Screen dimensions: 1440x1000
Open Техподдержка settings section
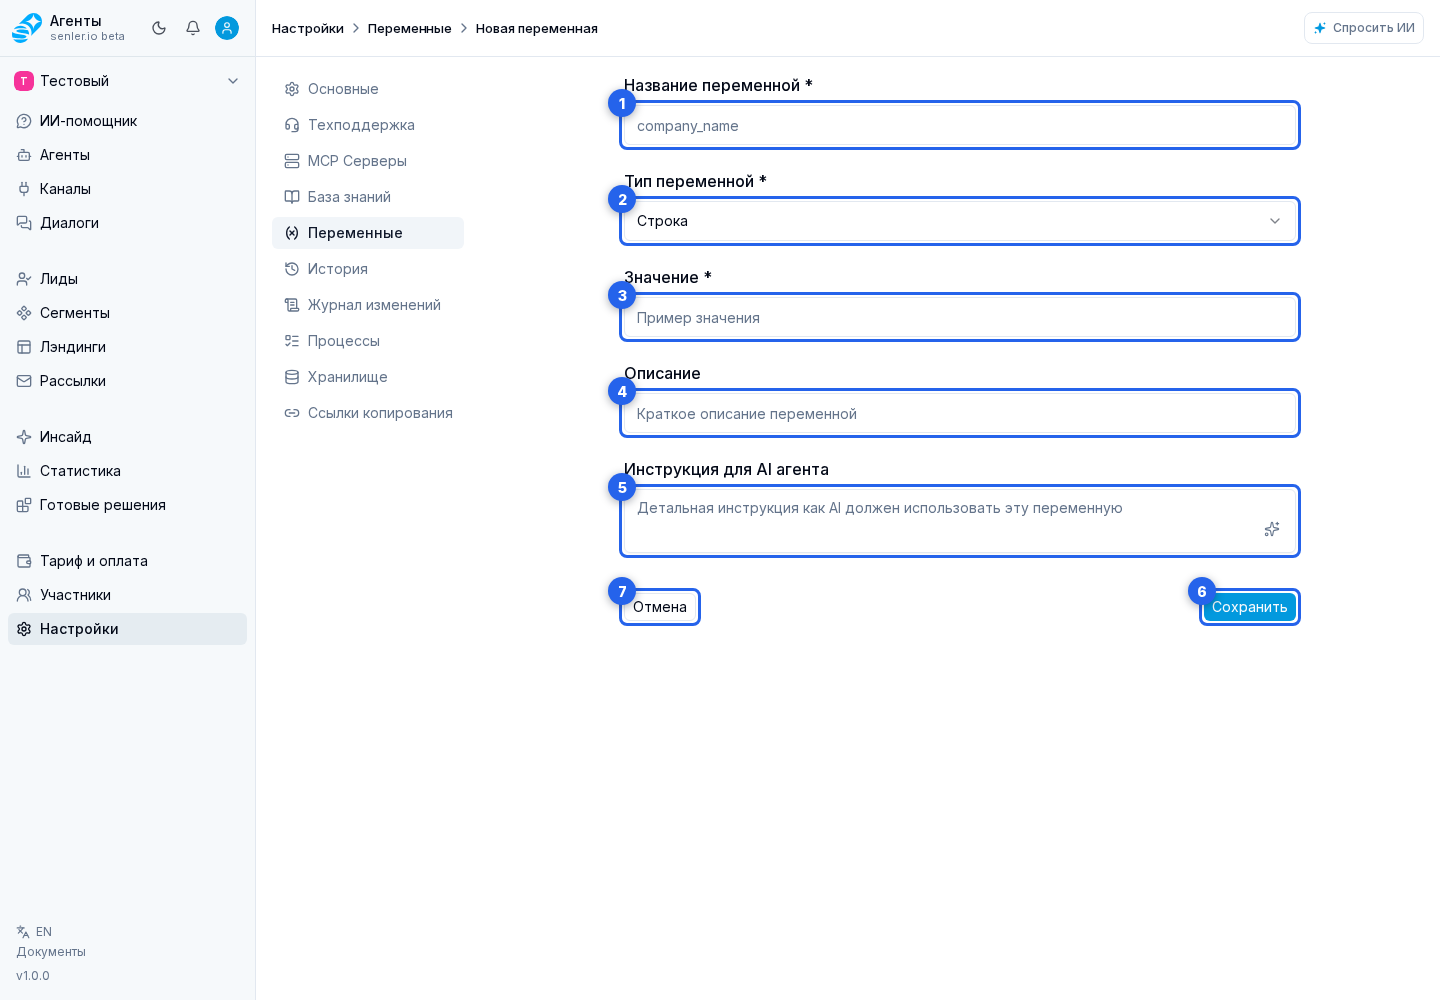pos(368,125)
